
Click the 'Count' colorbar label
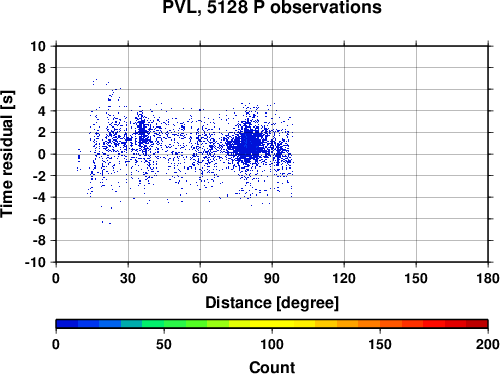[x=272, y=367]
